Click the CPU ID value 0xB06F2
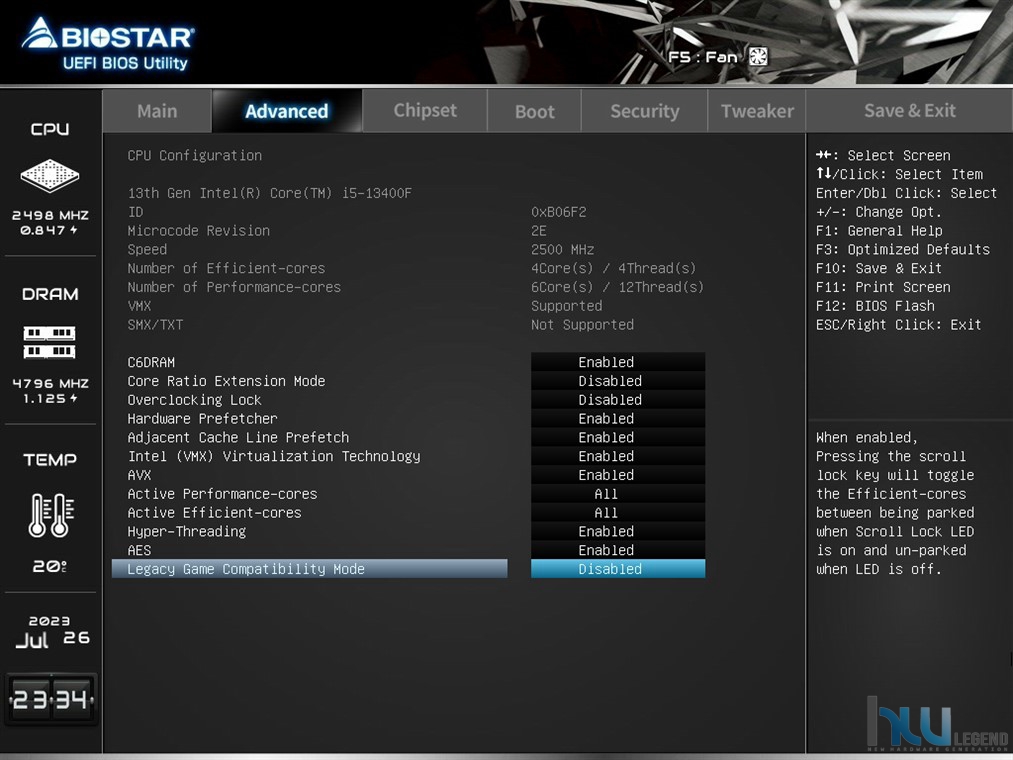 (559, 212)
